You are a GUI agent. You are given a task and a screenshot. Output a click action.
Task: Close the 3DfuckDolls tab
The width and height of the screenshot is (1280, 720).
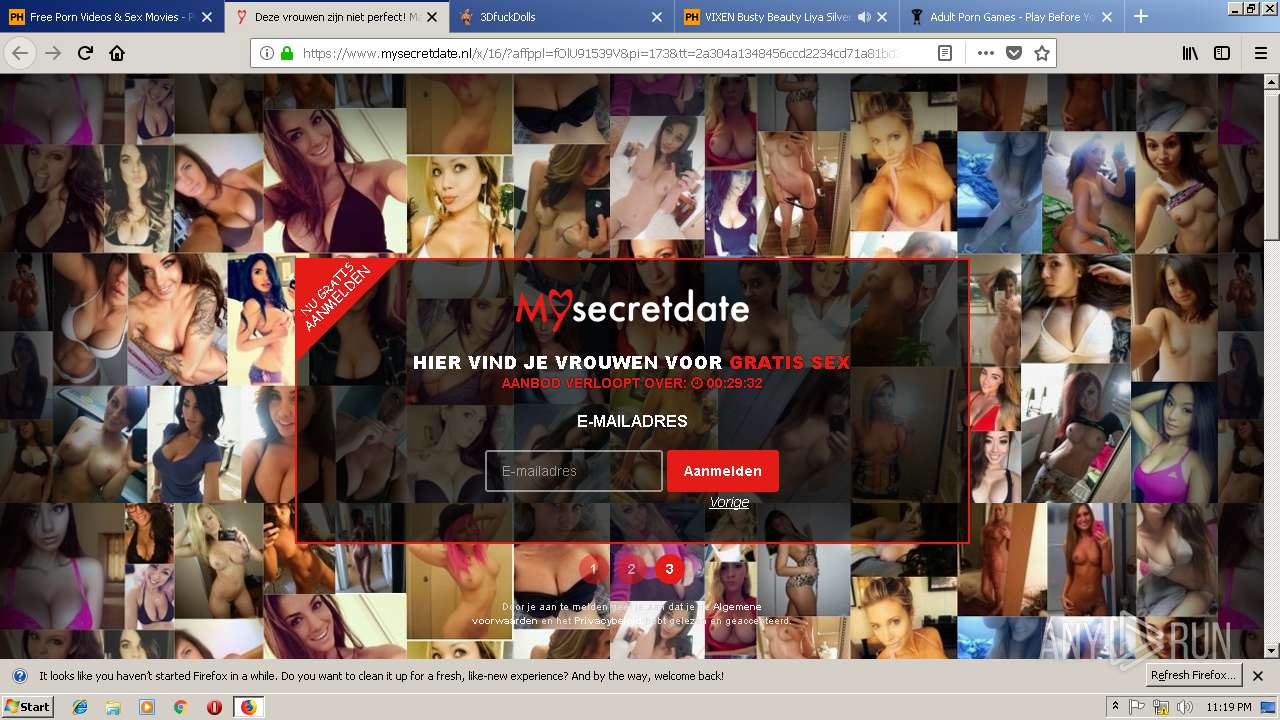(x=656, y=17)
